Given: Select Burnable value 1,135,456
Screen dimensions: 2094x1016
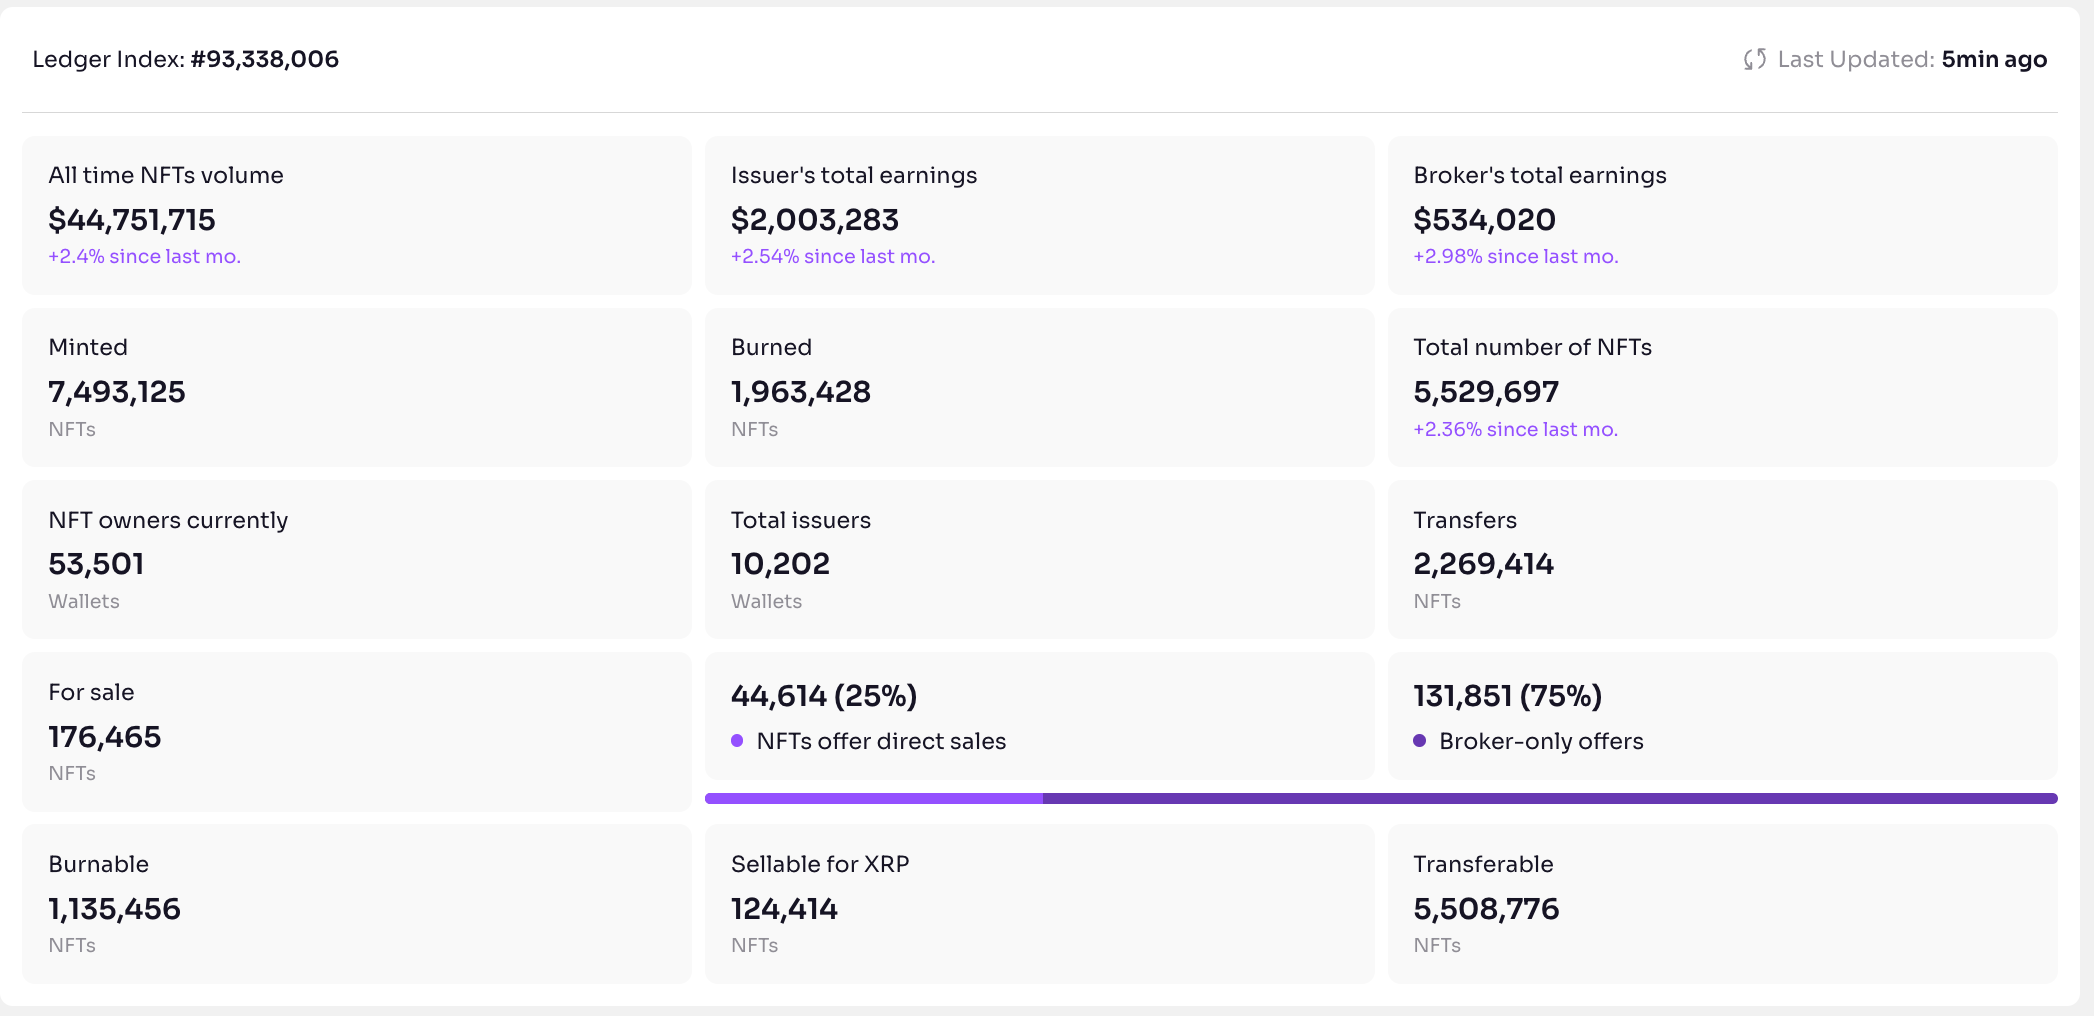Looking at the screenshot, I should click(x=114, y=909).
